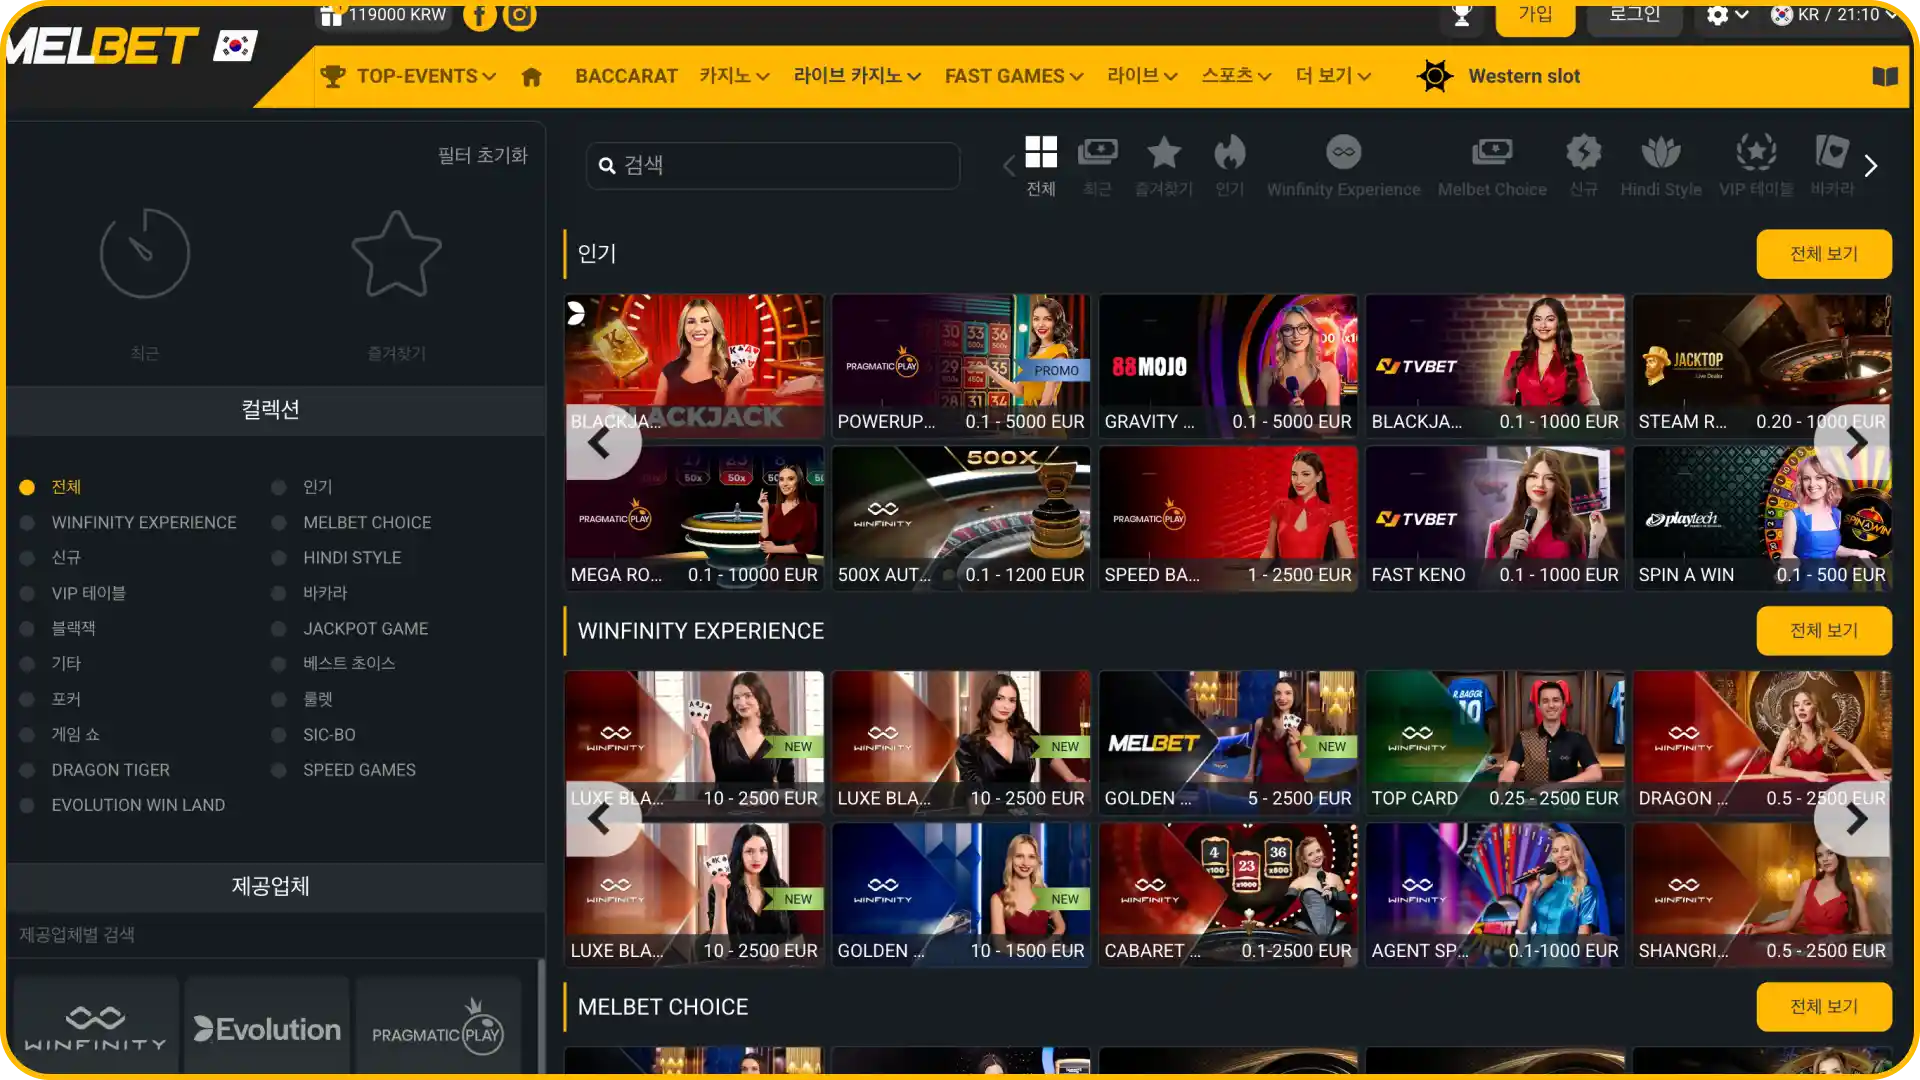The height and width of the screenshot is (1080, 1920).
Task: Open the Facebook social icon
Action: click(480, 16)
